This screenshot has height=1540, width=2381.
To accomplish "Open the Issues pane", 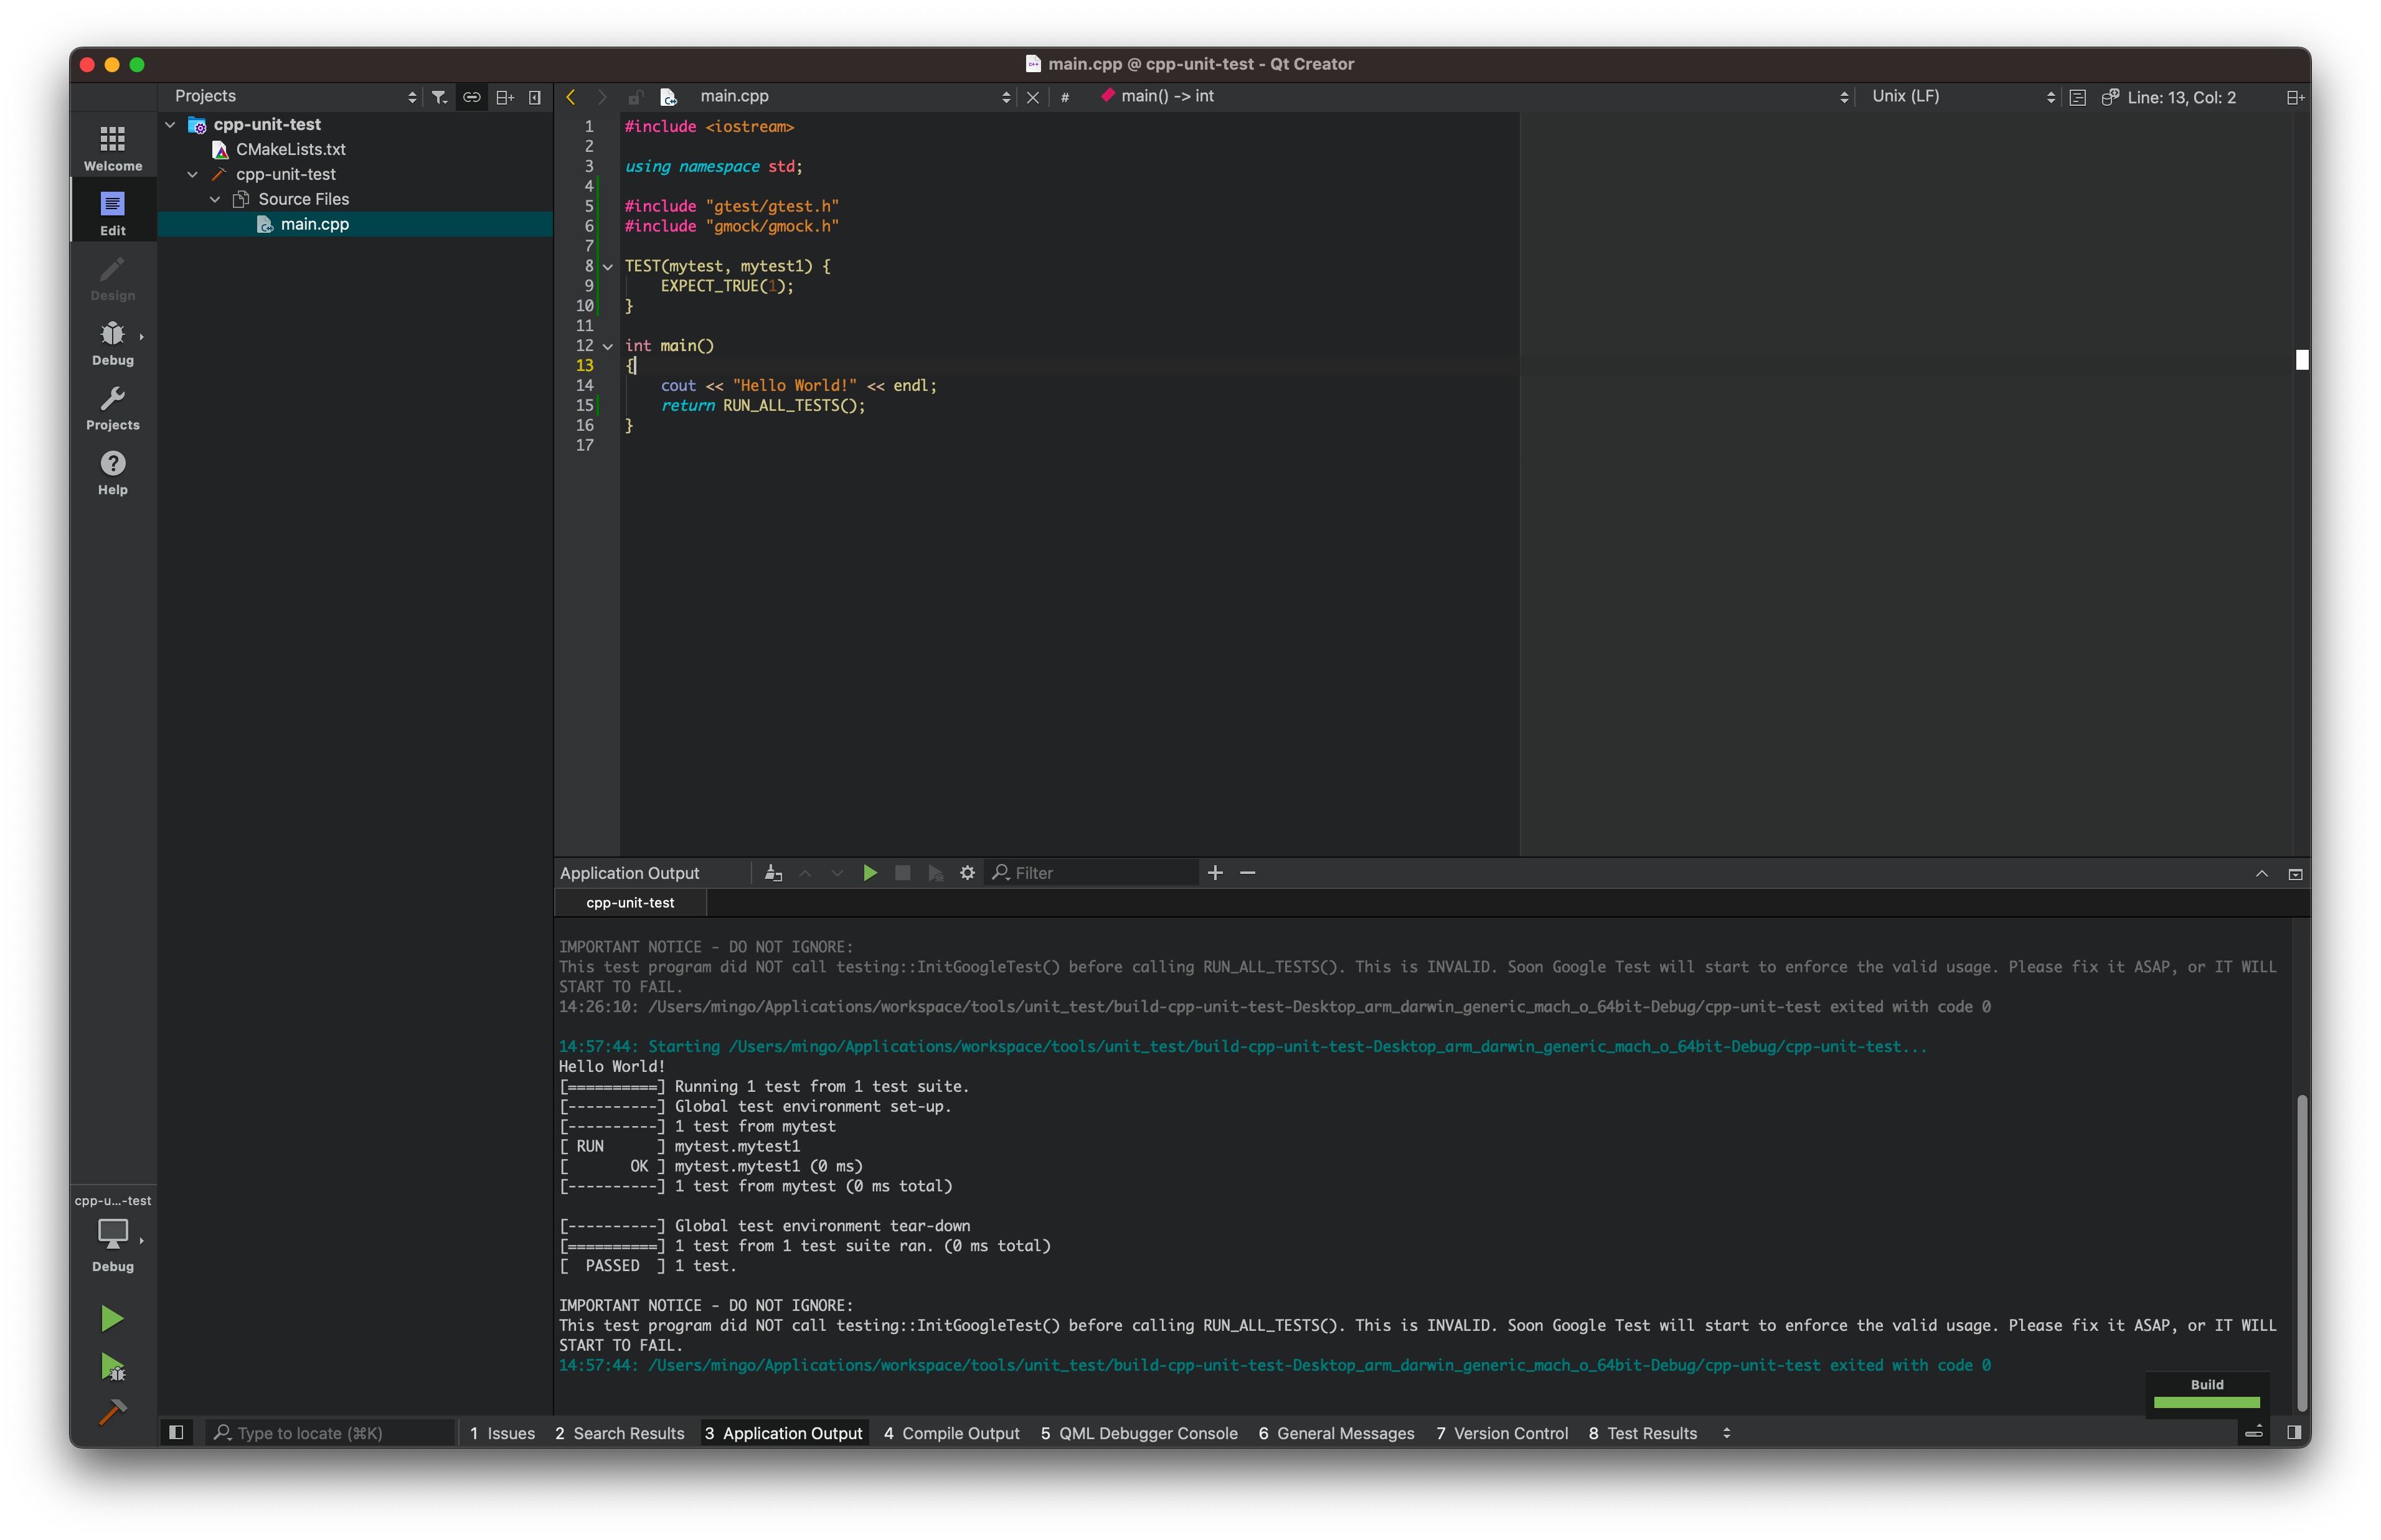I will [502, 1433].
